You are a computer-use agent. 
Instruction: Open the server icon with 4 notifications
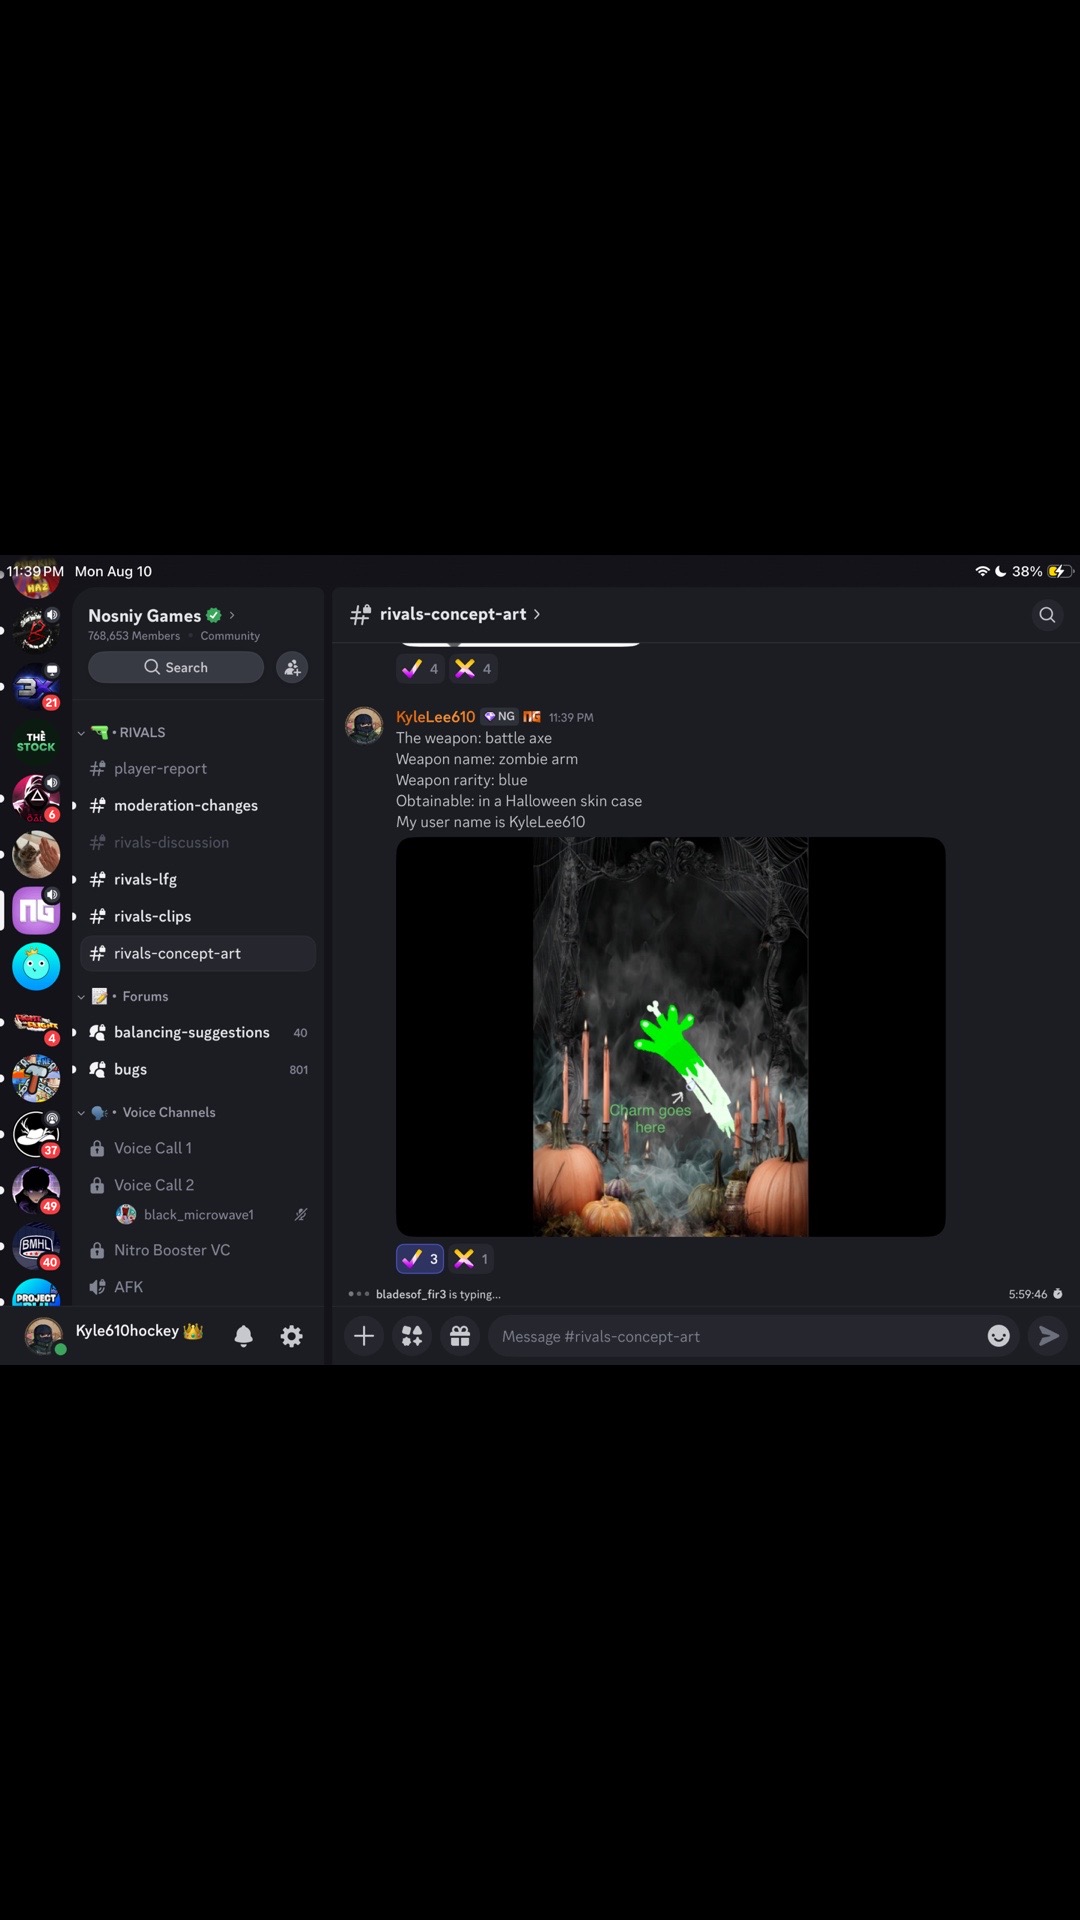36,1024
